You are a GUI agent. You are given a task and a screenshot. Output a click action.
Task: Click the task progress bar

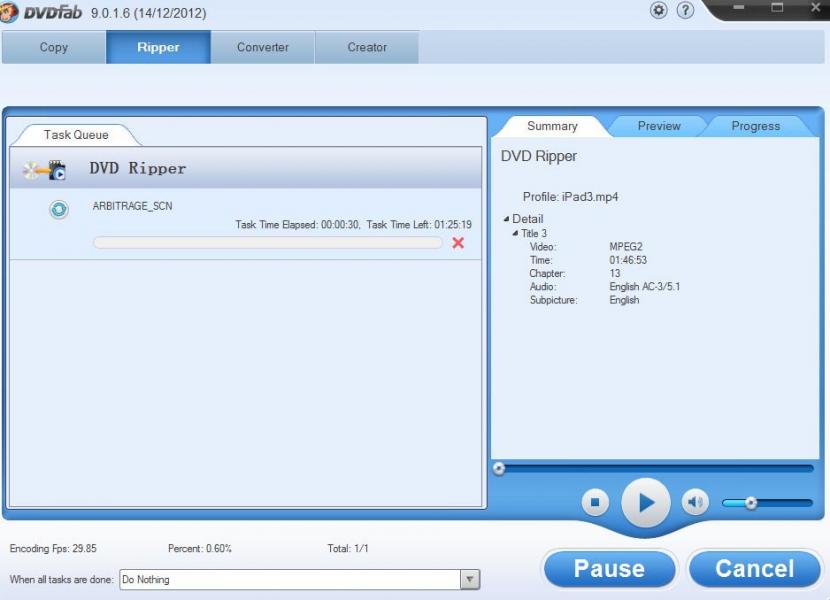coord(267,243)
